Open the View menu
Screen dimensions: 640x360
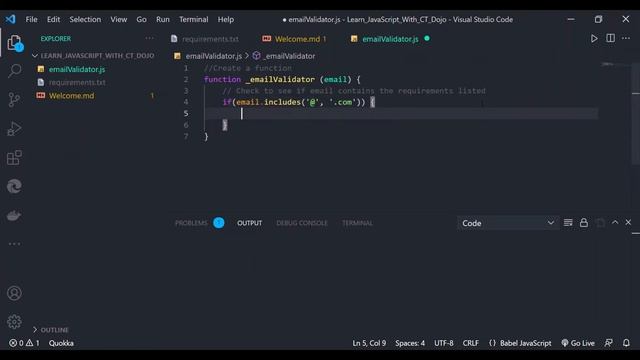point(118,19)
